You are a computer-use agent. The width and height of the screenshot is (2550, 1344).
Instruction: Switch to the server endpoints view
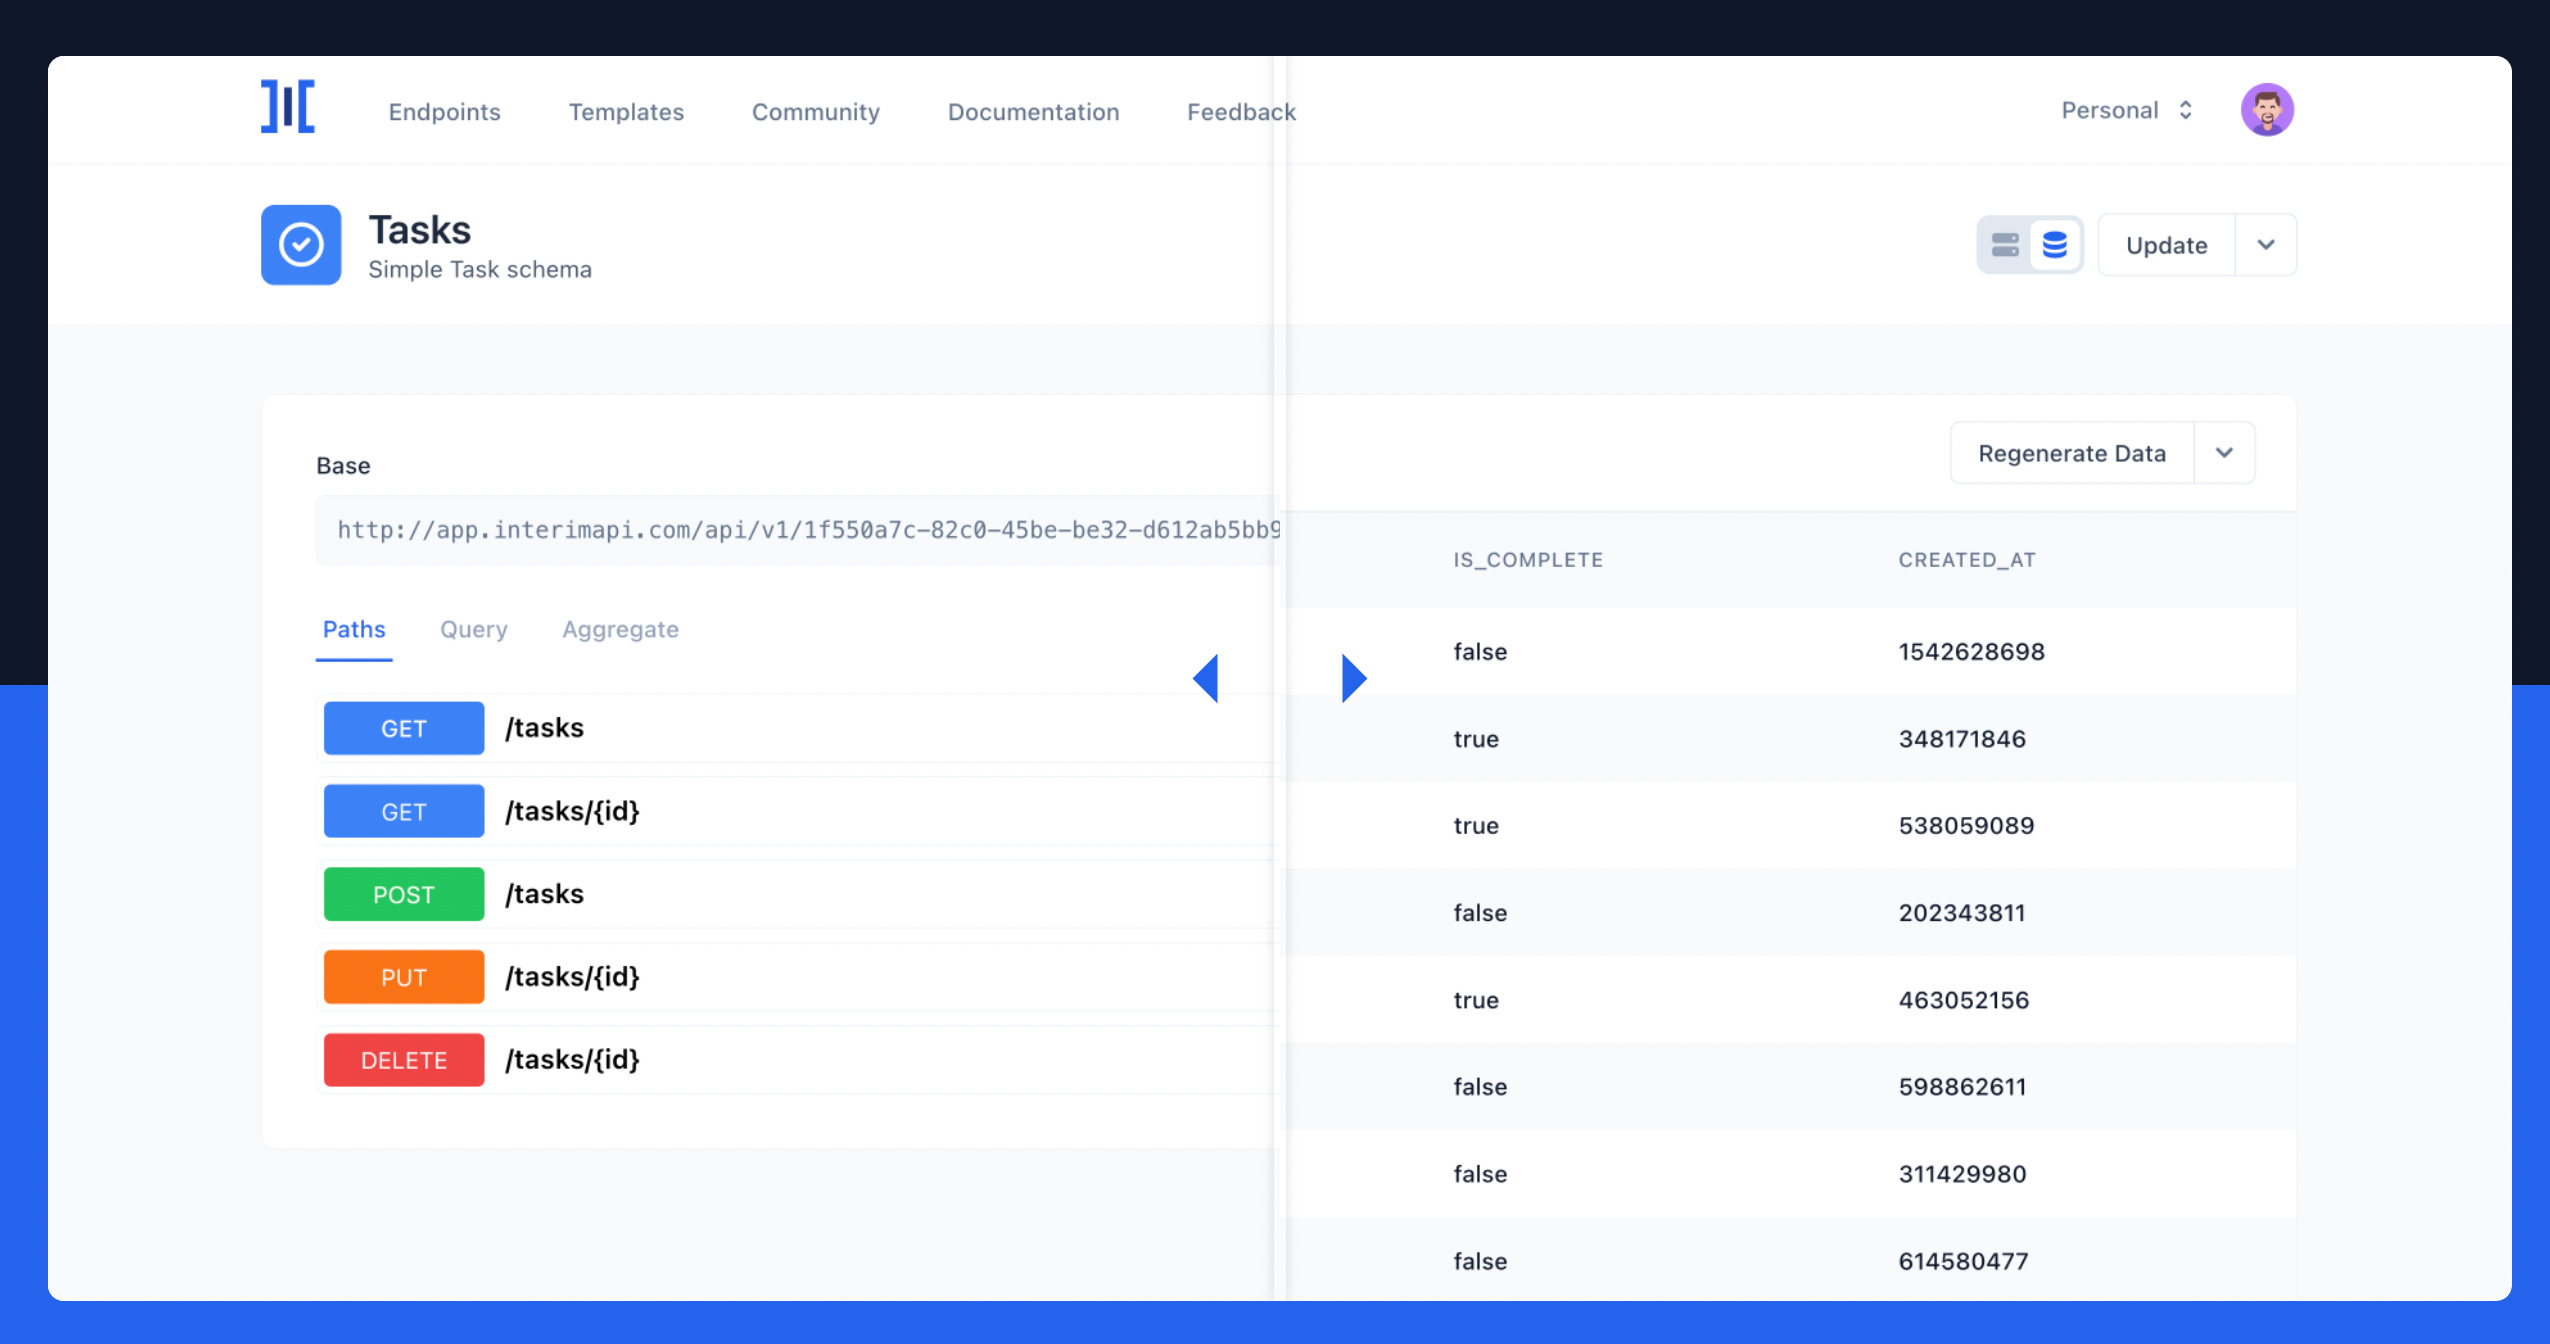click(x=2005, y=245)
